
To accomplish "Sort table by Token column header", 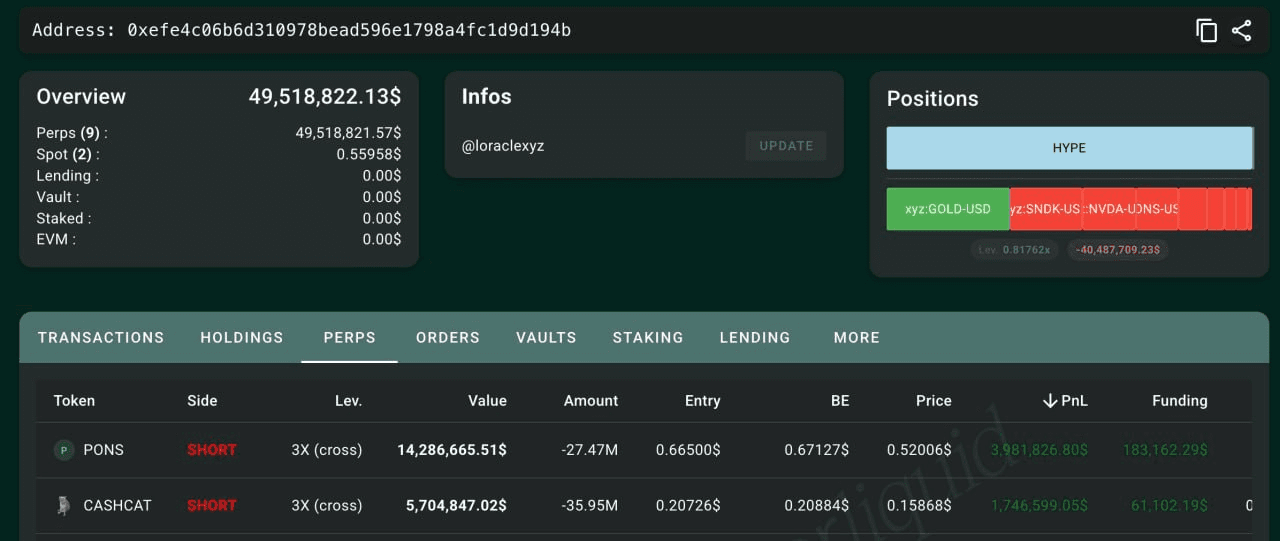I will 74,401.
